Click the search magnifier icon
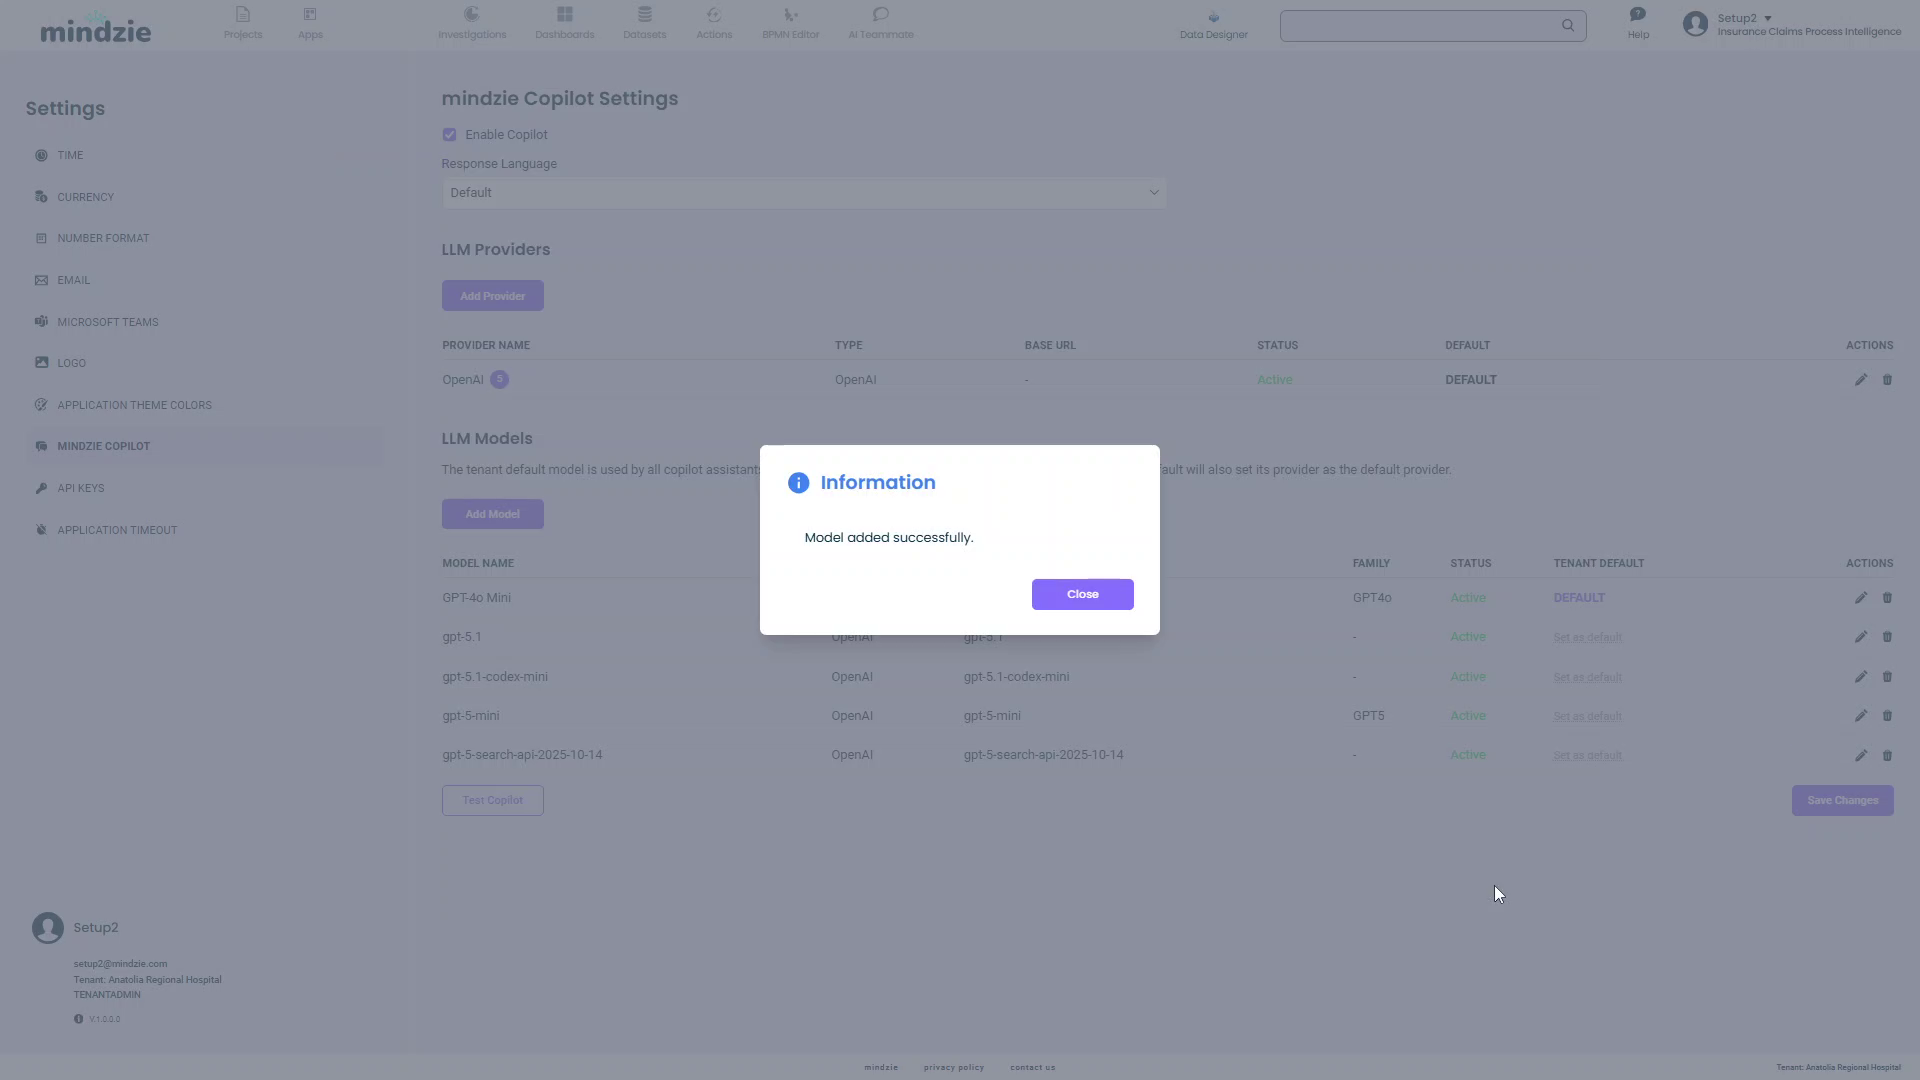The height and width of the screenshot is (1080, 1920). [x=1568, y=26]
